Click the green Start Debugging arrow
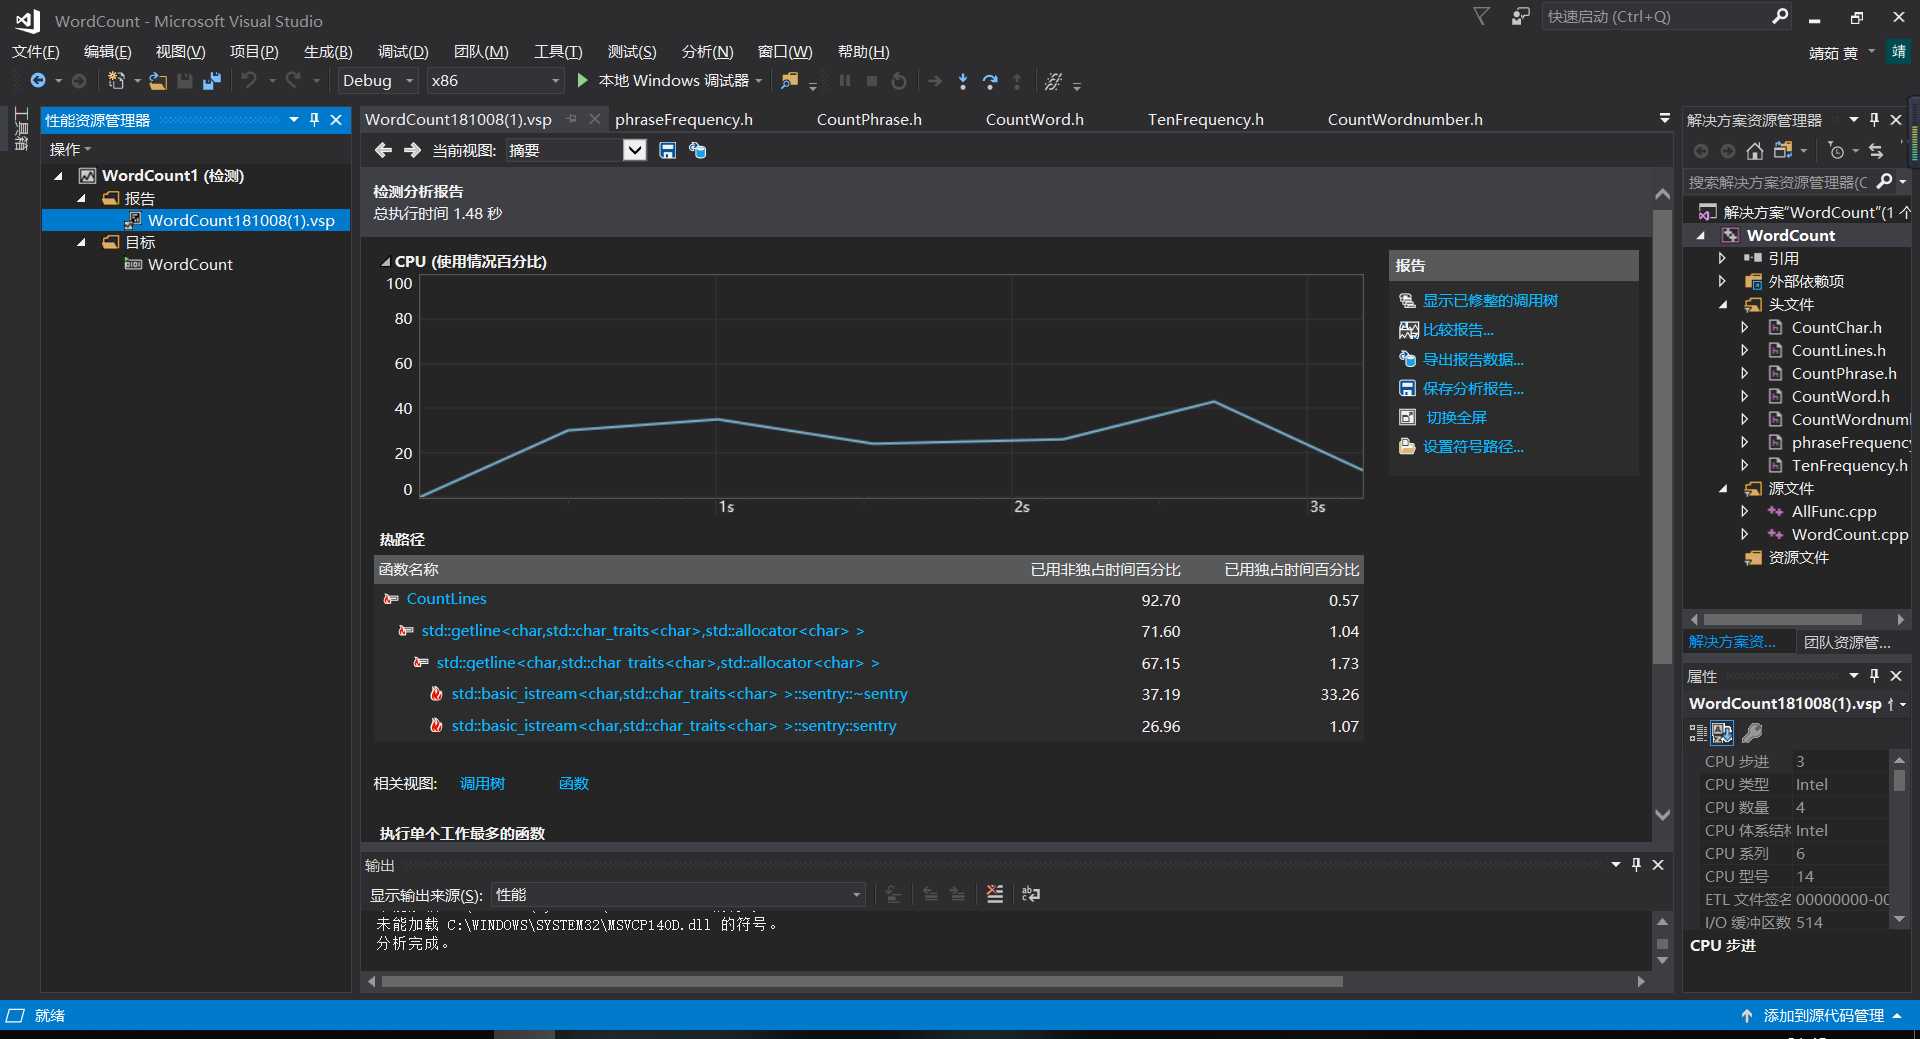 point(582,80)
